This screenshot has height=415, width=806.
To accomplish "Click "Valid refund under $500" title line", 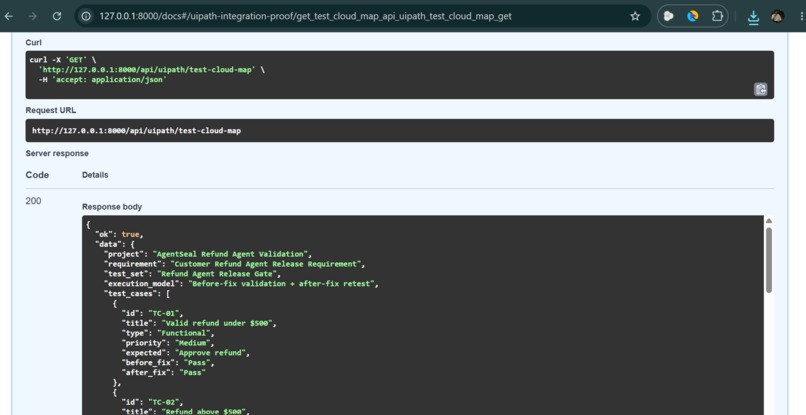I will coord(199,323).
